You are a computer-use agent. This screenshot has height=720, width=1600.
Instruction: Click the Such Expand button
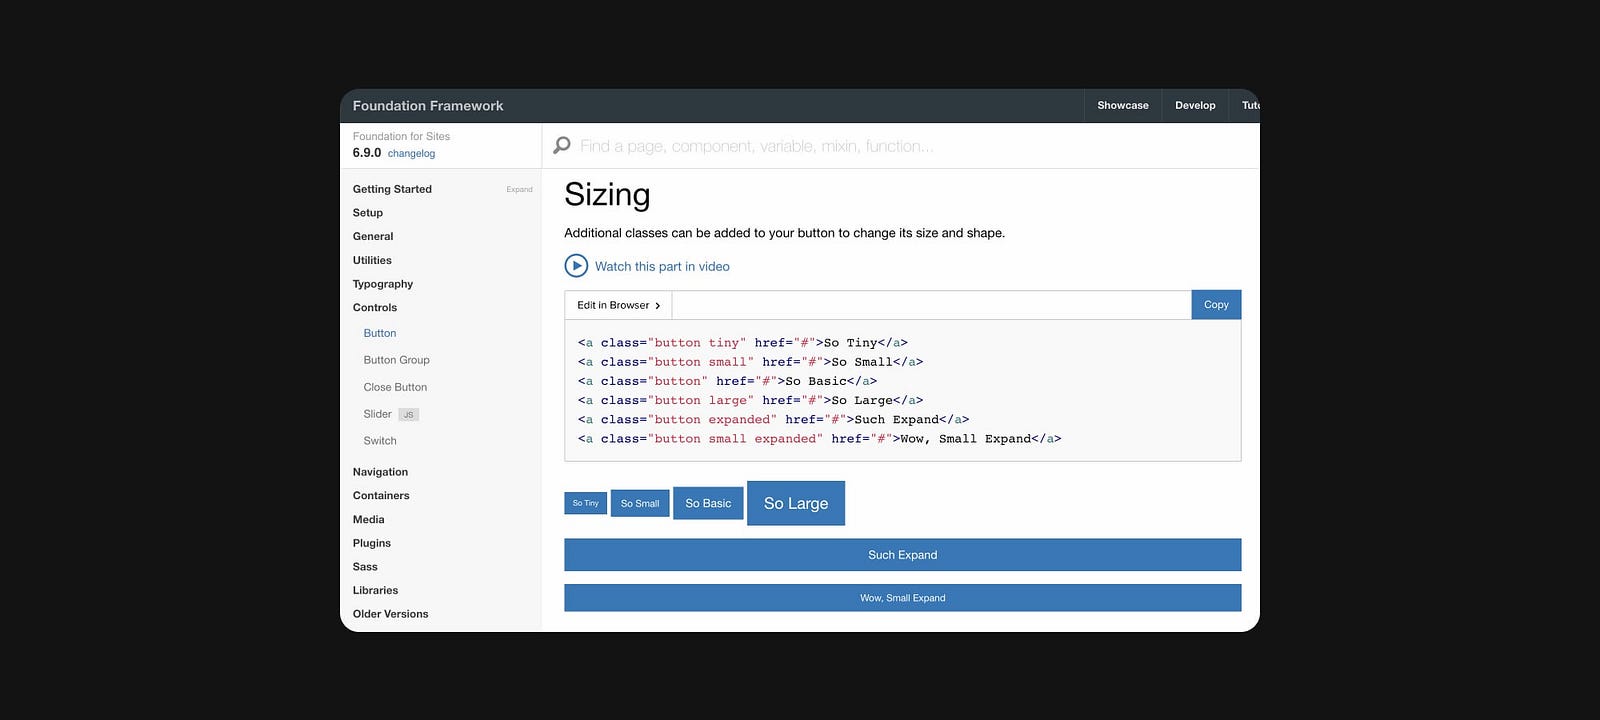(903, 555)
